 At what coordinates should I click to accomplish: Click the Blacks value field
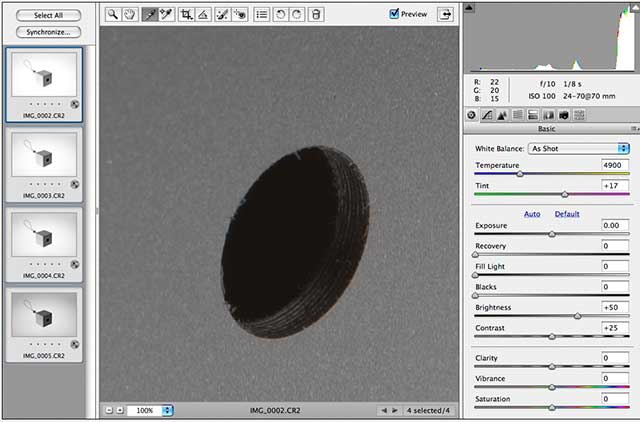[615, 287]
